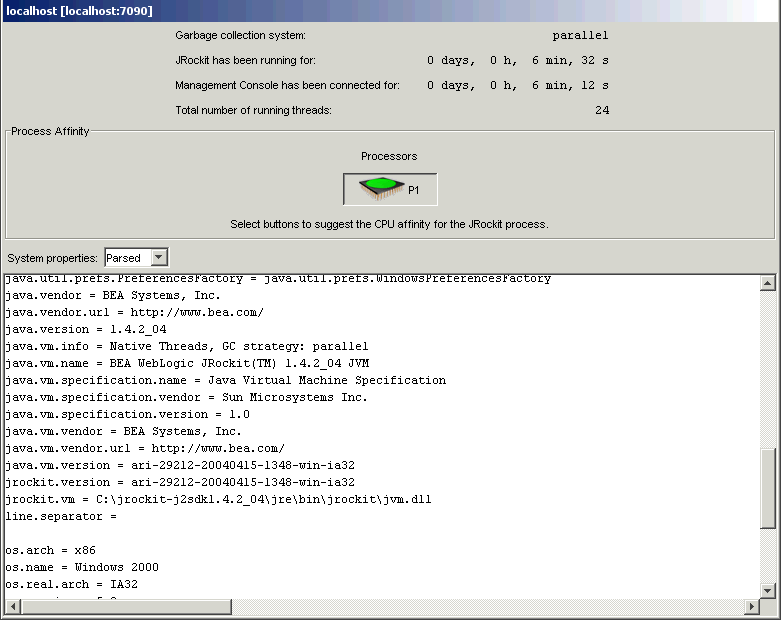This screenshot has height=620, width=781.
Task: Click the 'Garbage collection system:' label
Action: (x=241, y=35)
